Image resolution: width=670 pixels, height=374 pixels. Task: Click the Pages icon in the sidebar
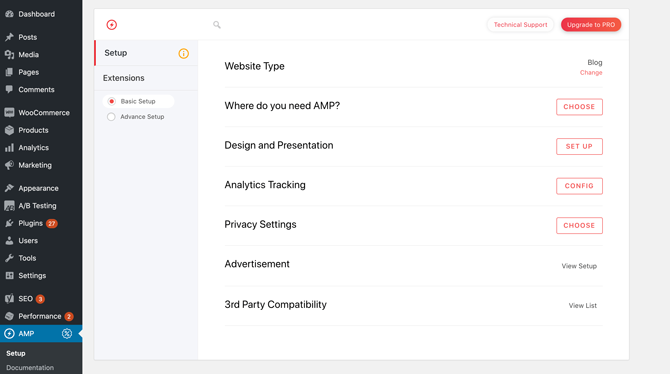point(9,72)
